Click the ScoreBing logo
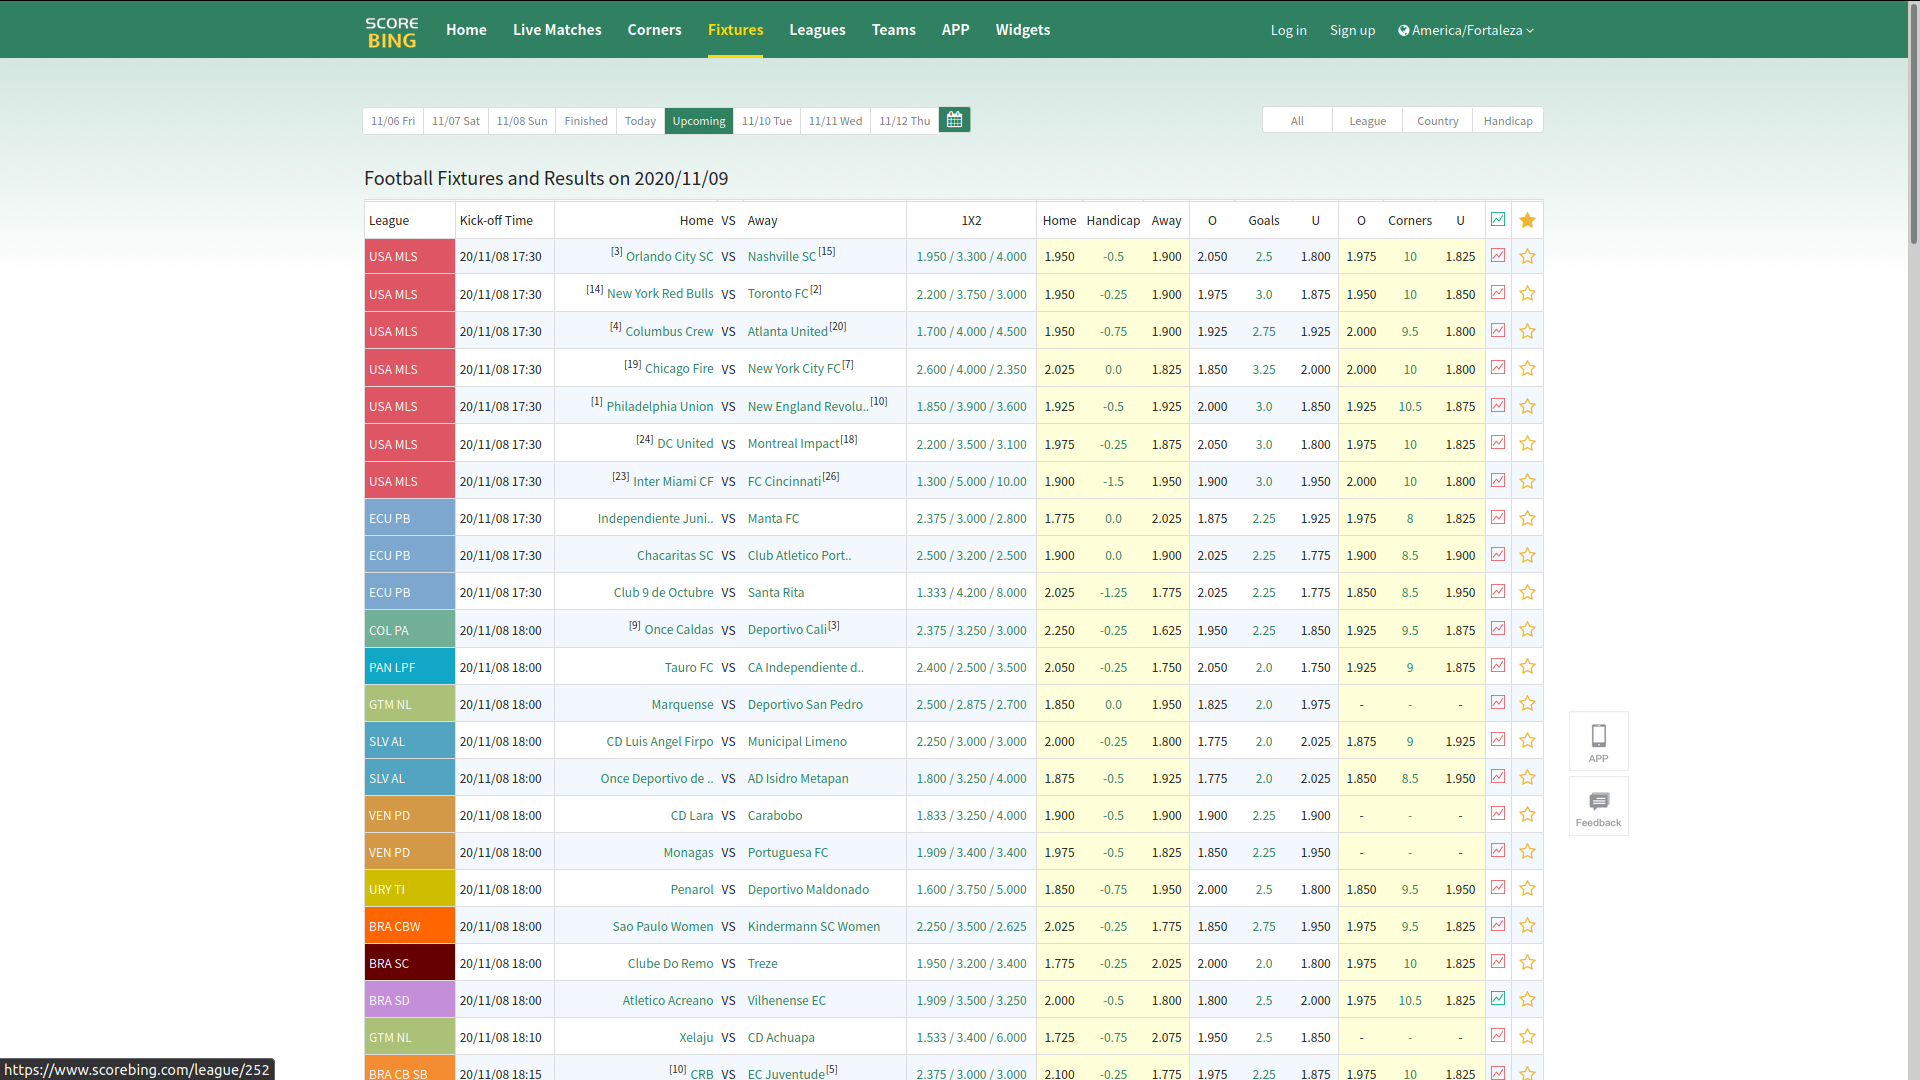The image size is (1920, 1080). (392, 32)
